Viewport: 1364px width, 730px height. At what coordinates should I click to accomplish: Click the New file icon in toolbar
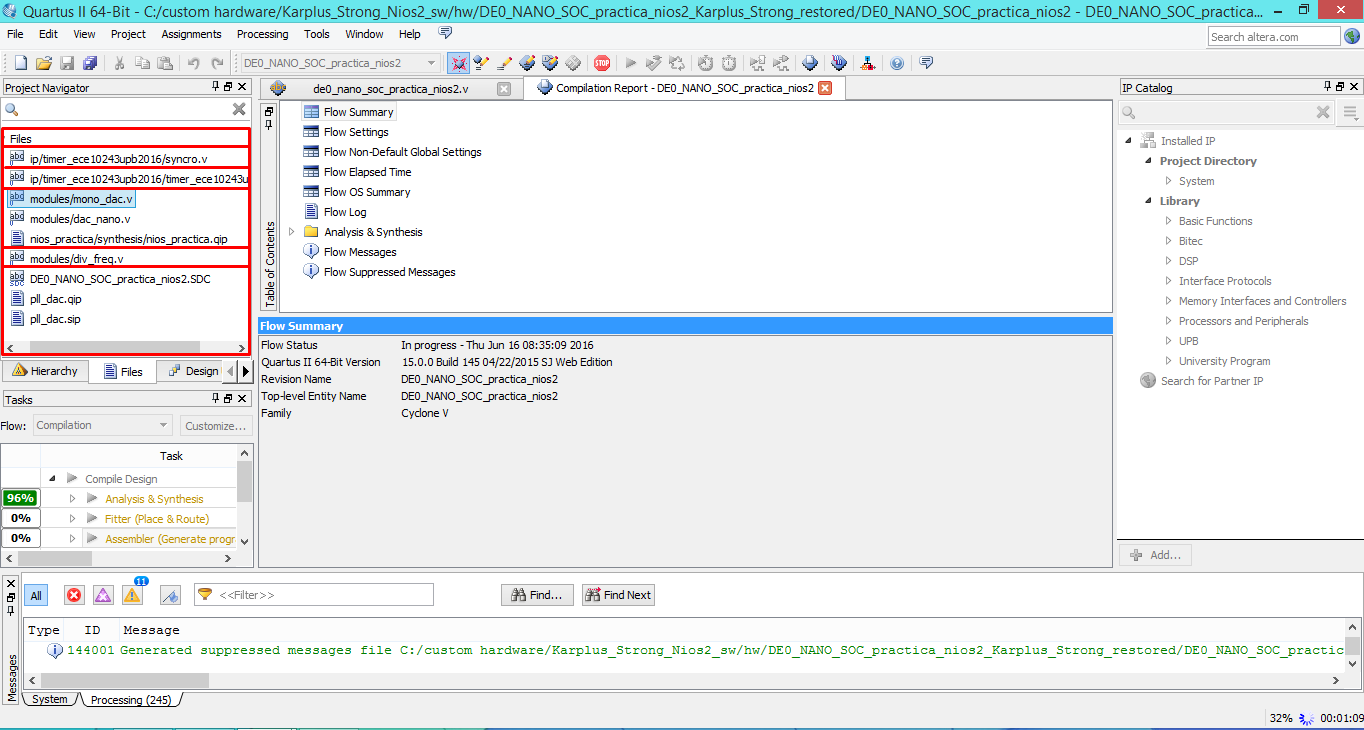pyautogui.click(x=19, y=63)
